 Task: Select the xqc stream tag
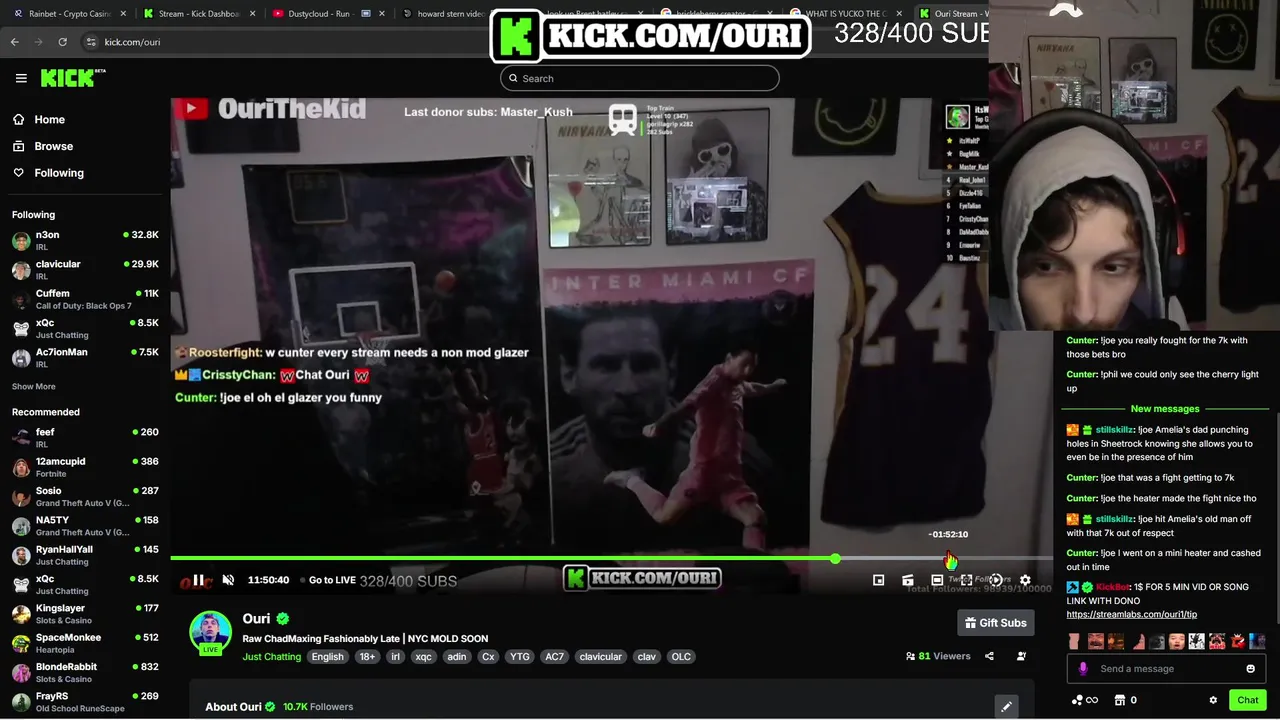[x=423, y=657]
